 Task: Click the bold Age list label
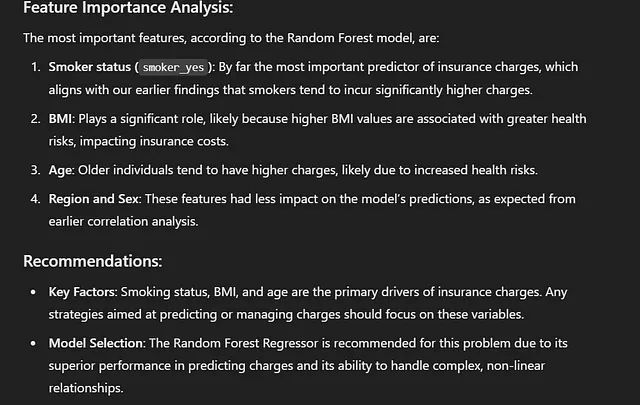click(x=60, y=170)
